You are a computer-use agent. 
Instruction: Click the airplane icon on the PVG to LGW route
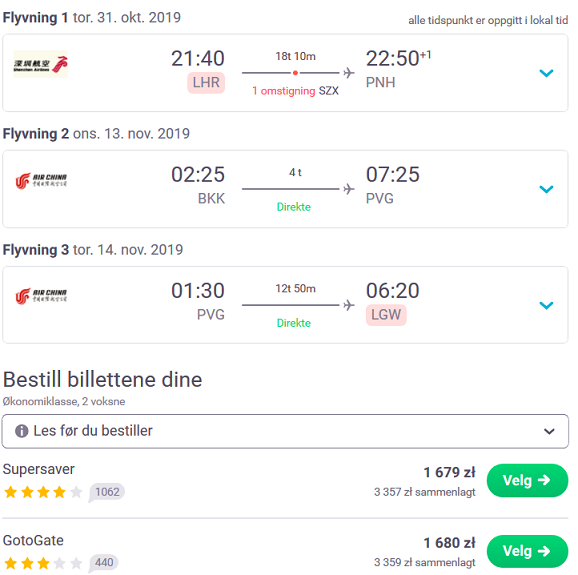click(348, 305)
